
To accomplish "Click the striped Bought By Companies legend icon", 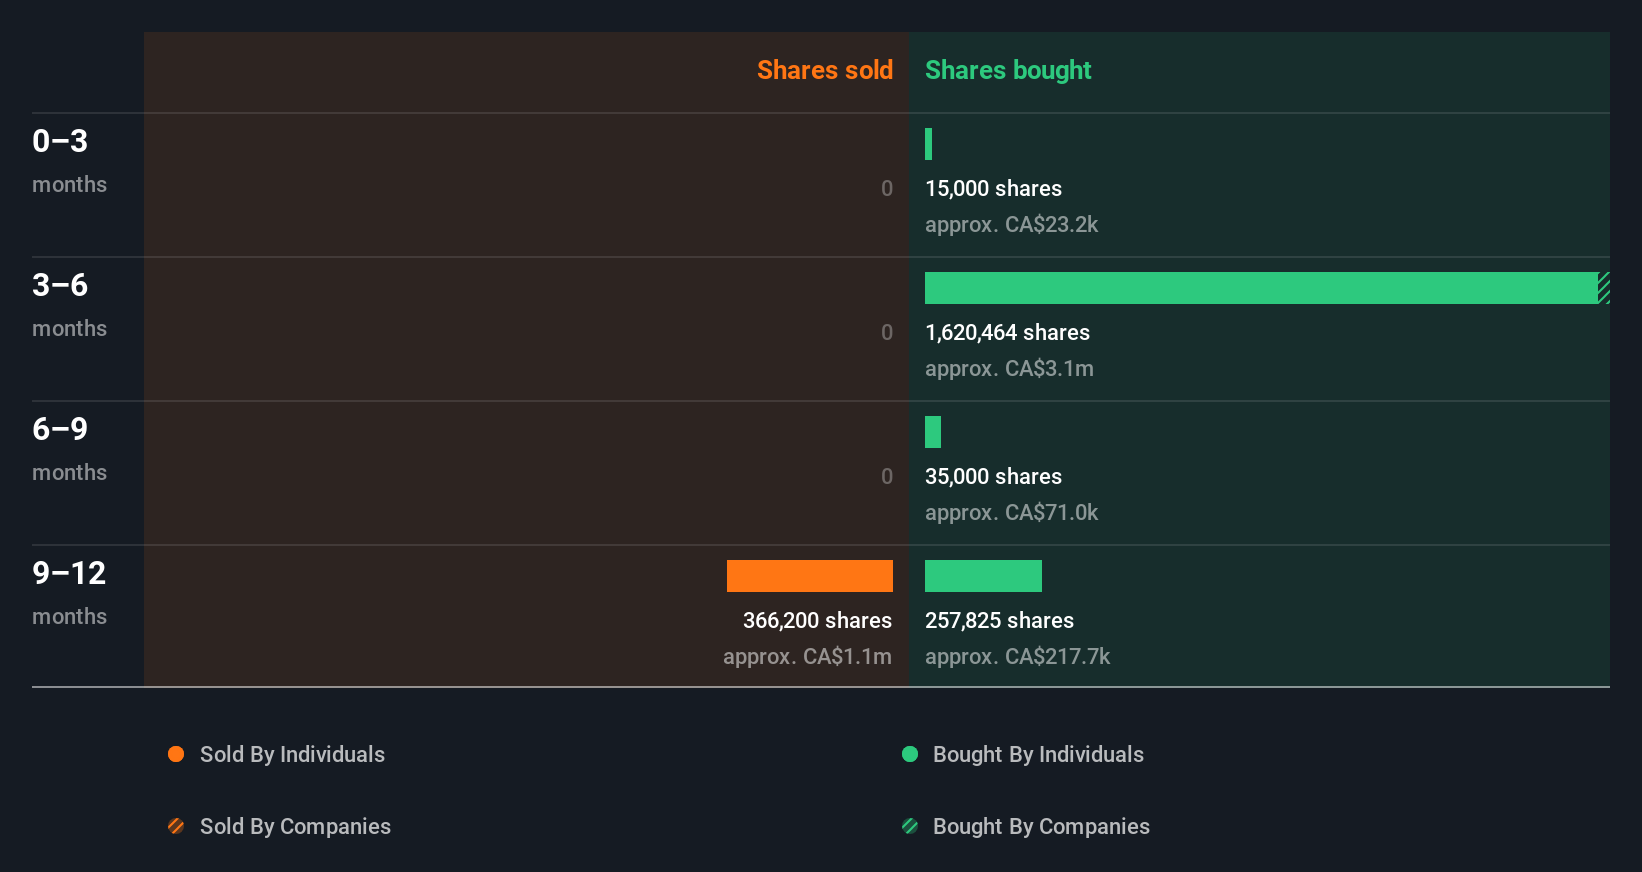I will click(910, 826).
